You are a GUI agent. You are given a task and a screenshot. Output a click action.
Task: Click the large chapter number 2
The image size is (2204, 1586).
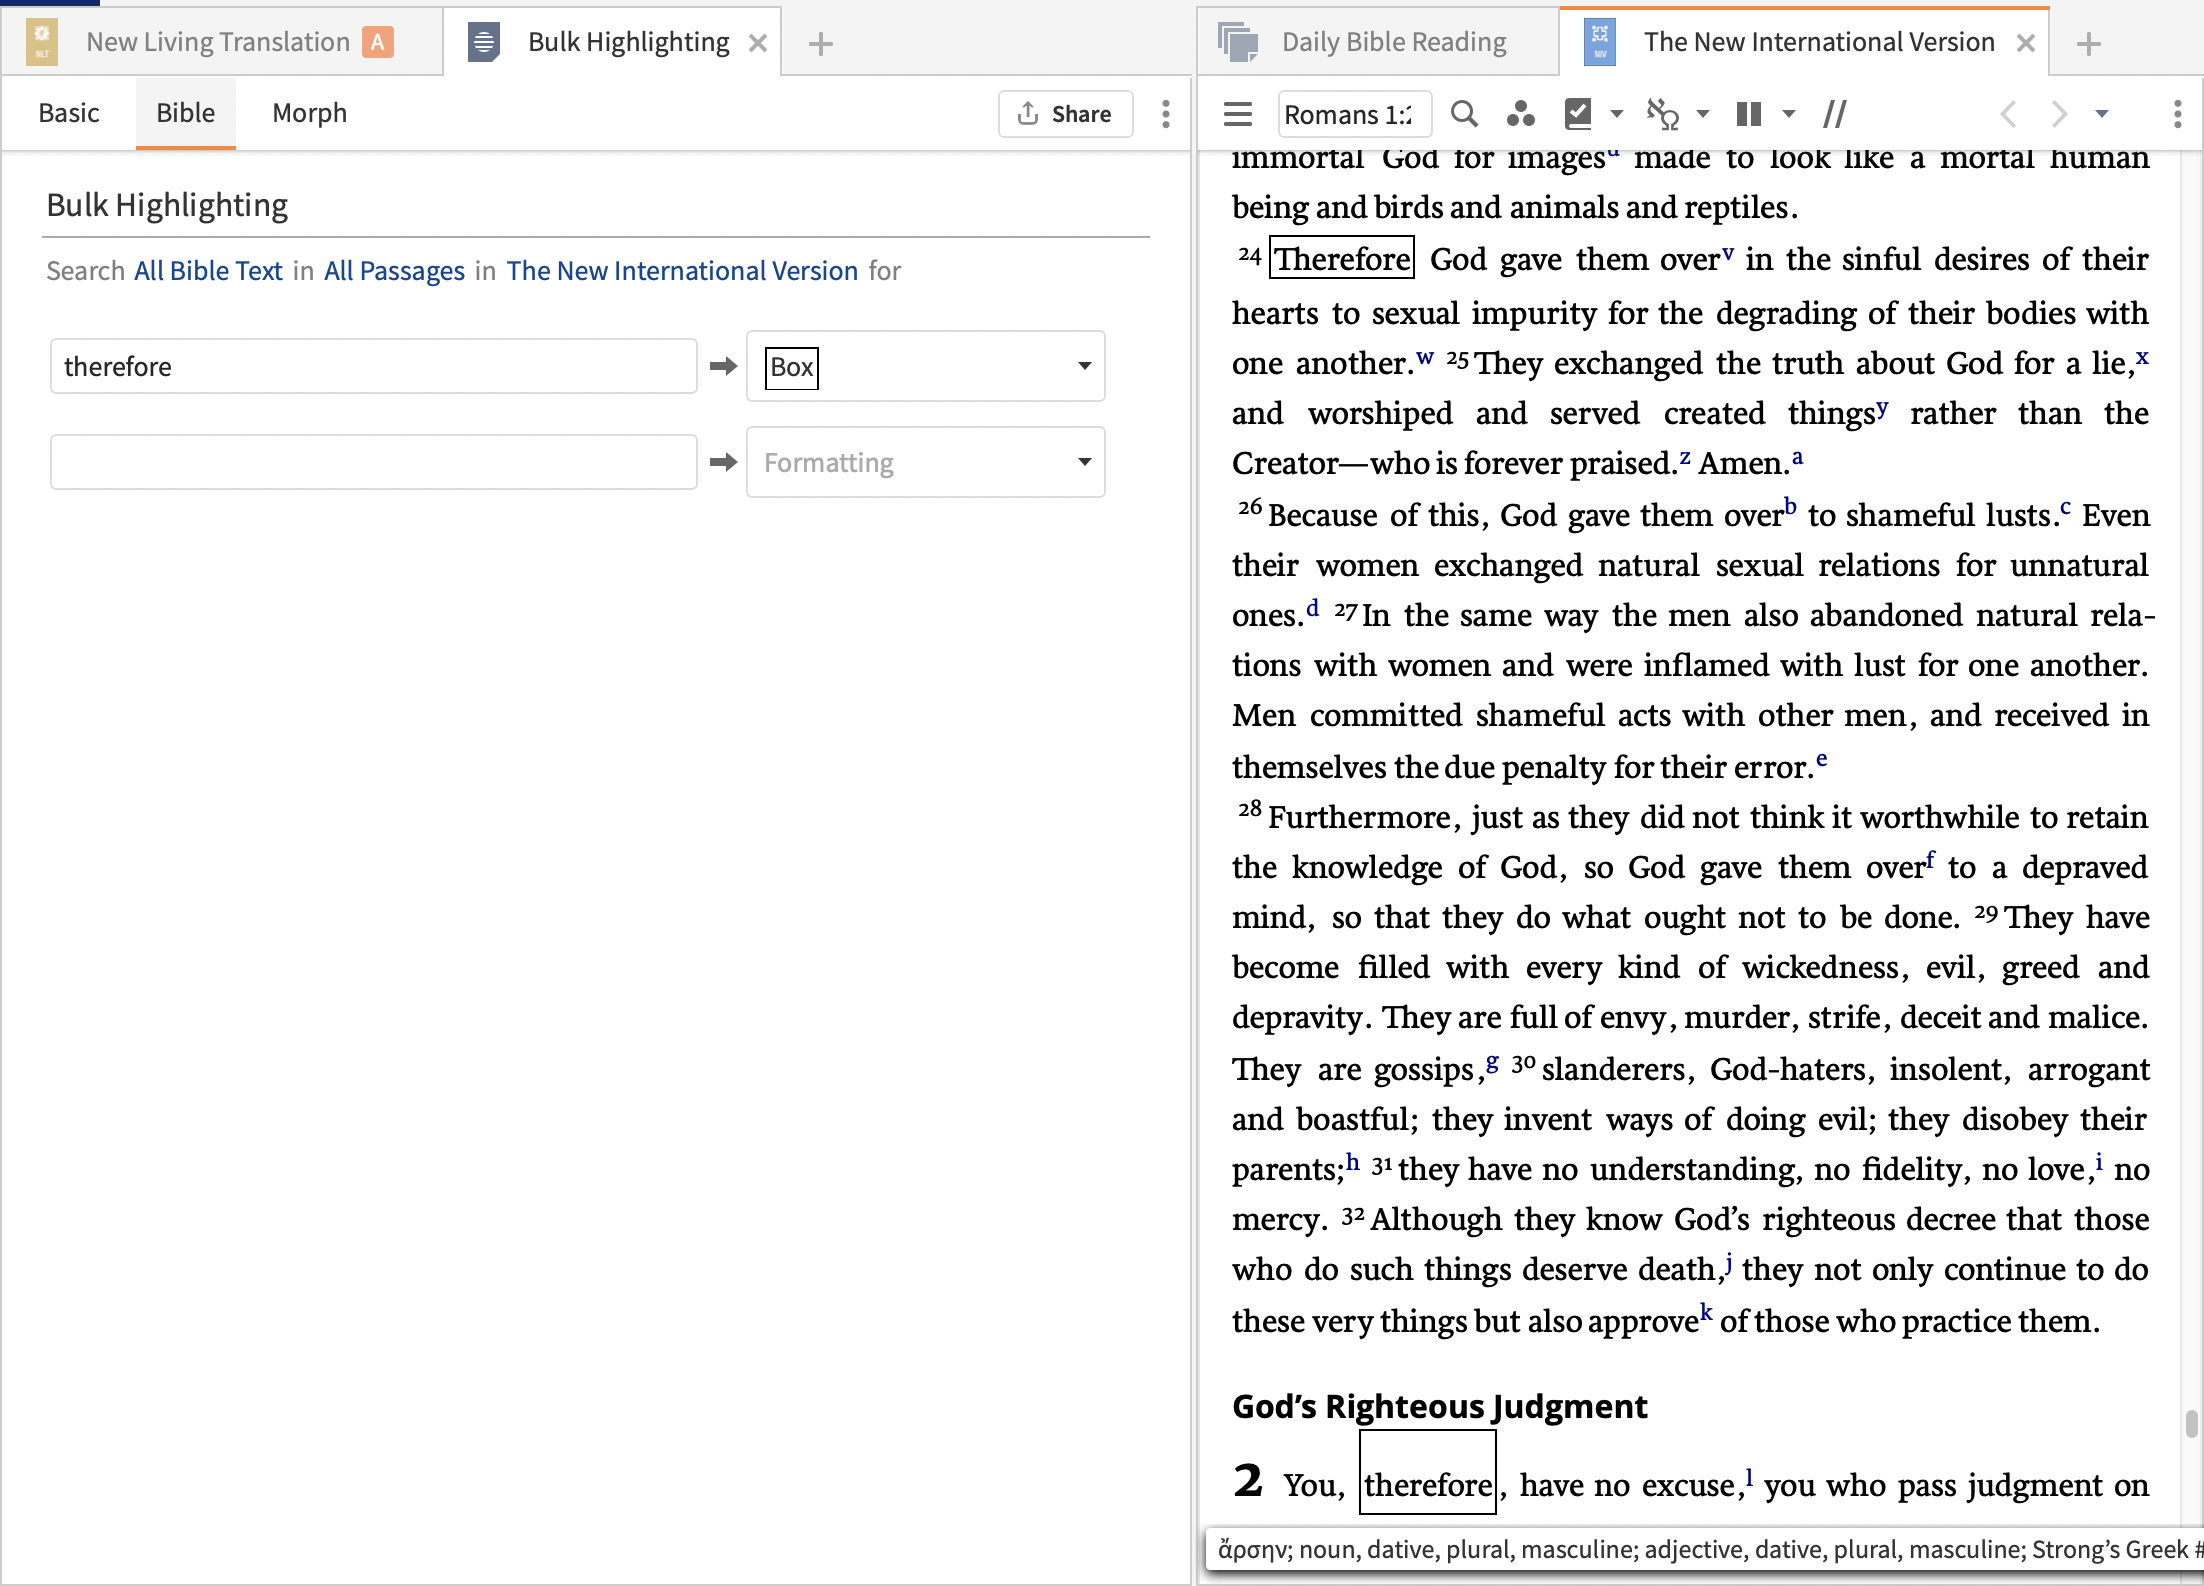pos(1248,1480)
